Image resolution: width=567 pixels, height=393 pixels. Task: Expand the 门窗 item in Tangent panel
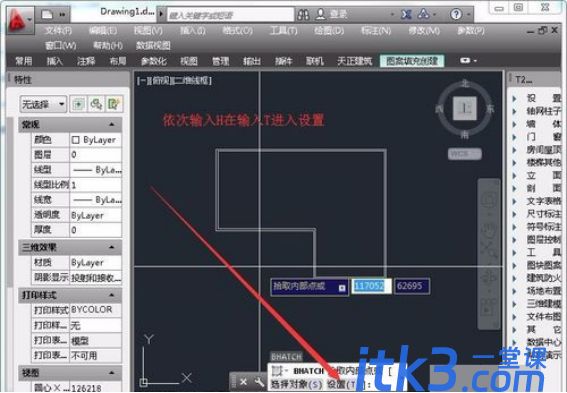pyautogui.click(x=514, y=137)
